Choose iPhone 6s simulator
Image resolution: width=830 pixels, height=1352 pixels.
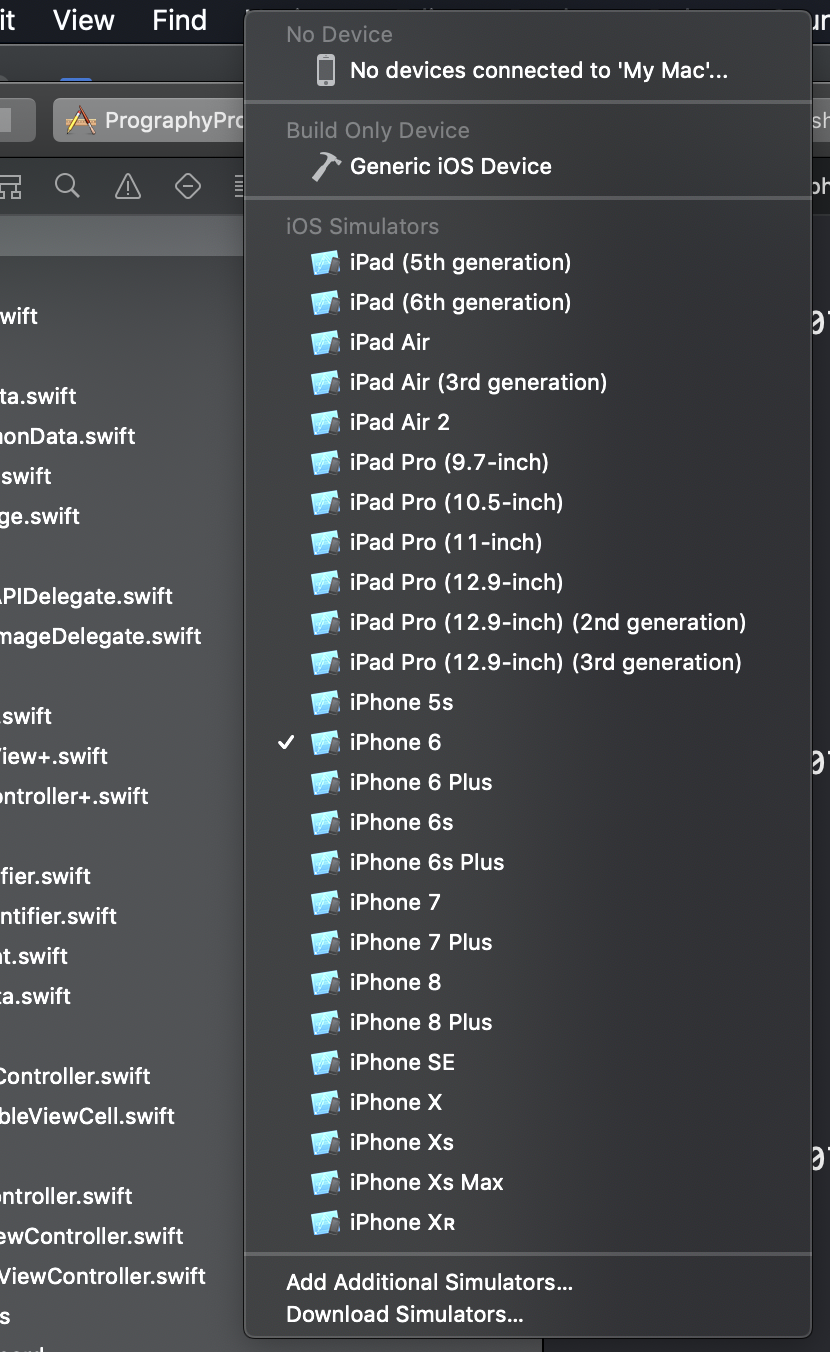point(527,822)
